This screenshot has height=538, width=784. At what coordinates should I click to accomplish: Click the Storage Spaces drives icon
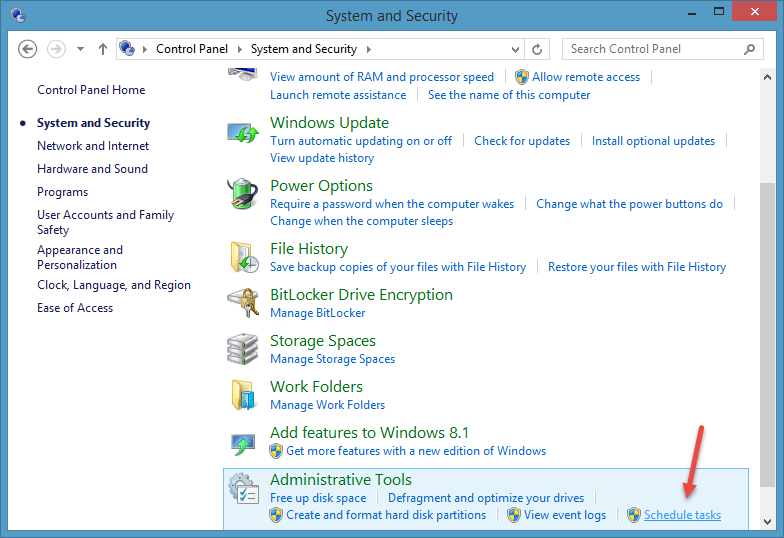point(244,350)
